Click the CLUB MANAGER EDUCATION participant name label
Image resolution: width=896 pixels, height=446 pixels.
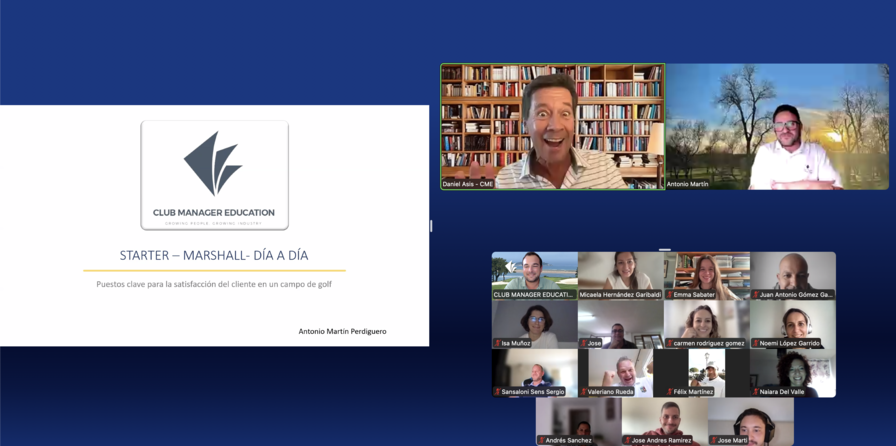(533, 295)
